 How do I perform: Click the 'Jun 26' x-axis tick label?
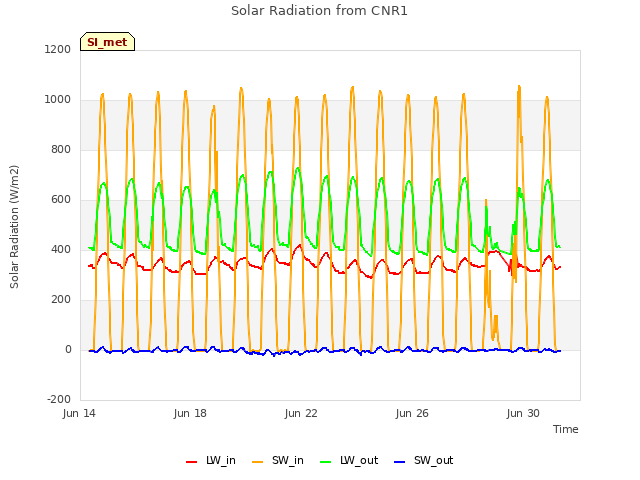point(412,413)
